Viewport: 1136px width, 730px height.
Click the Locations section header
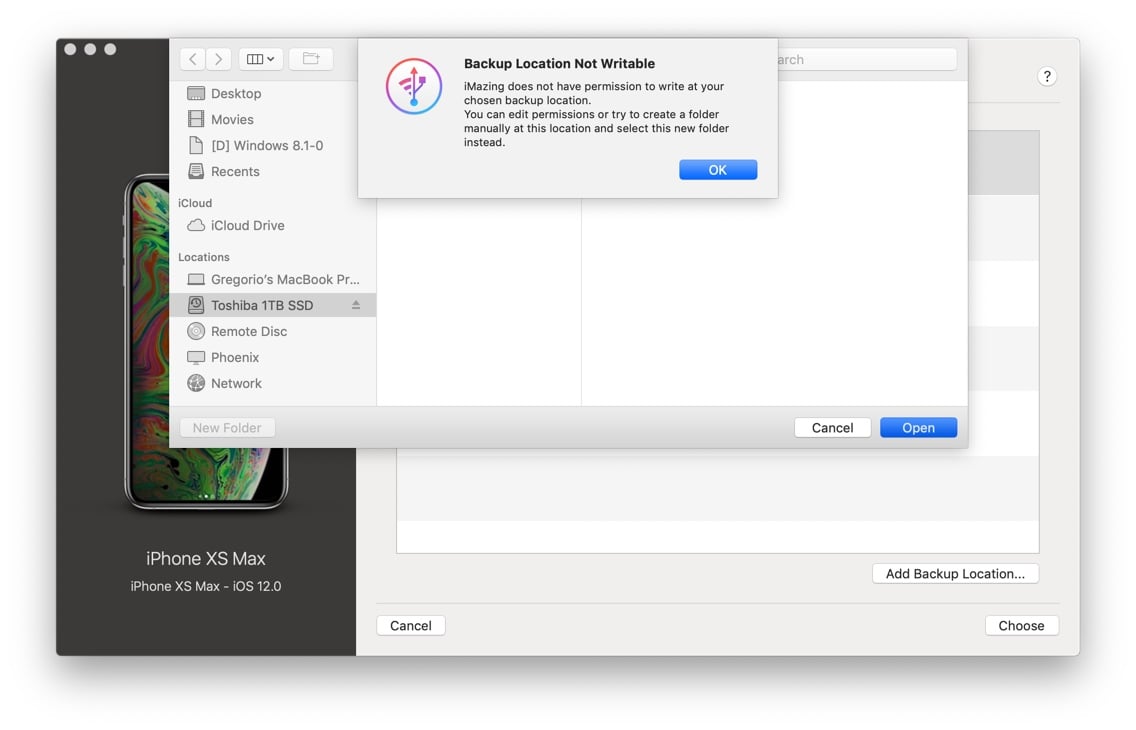204,257
